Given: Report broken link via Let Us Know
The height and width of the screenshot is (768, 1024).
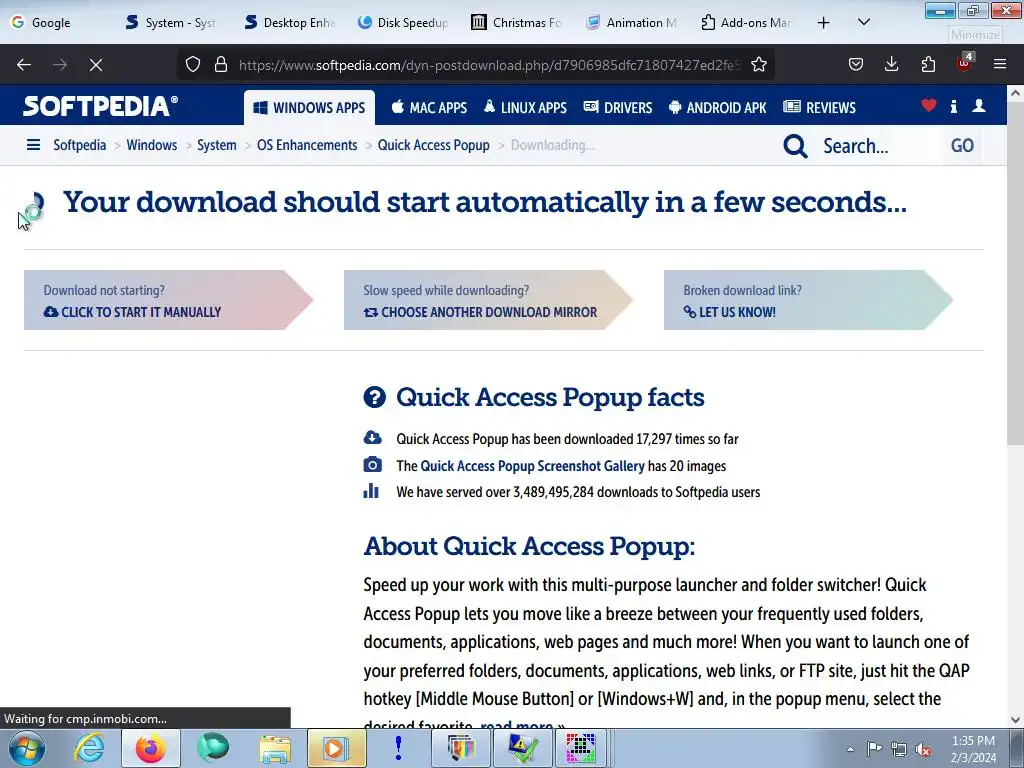Looking at the screenshot, I should coord(808,300).
